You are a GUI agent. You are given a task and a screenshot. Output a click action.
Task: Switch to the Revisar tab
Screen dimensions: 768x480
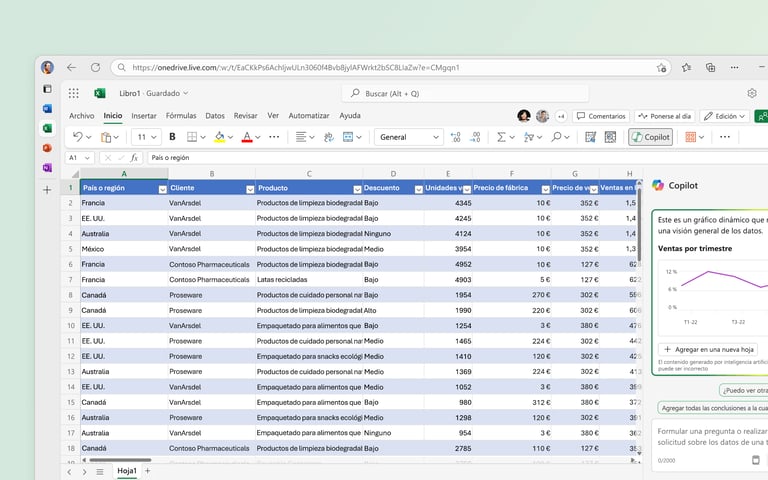pos(245,116)
